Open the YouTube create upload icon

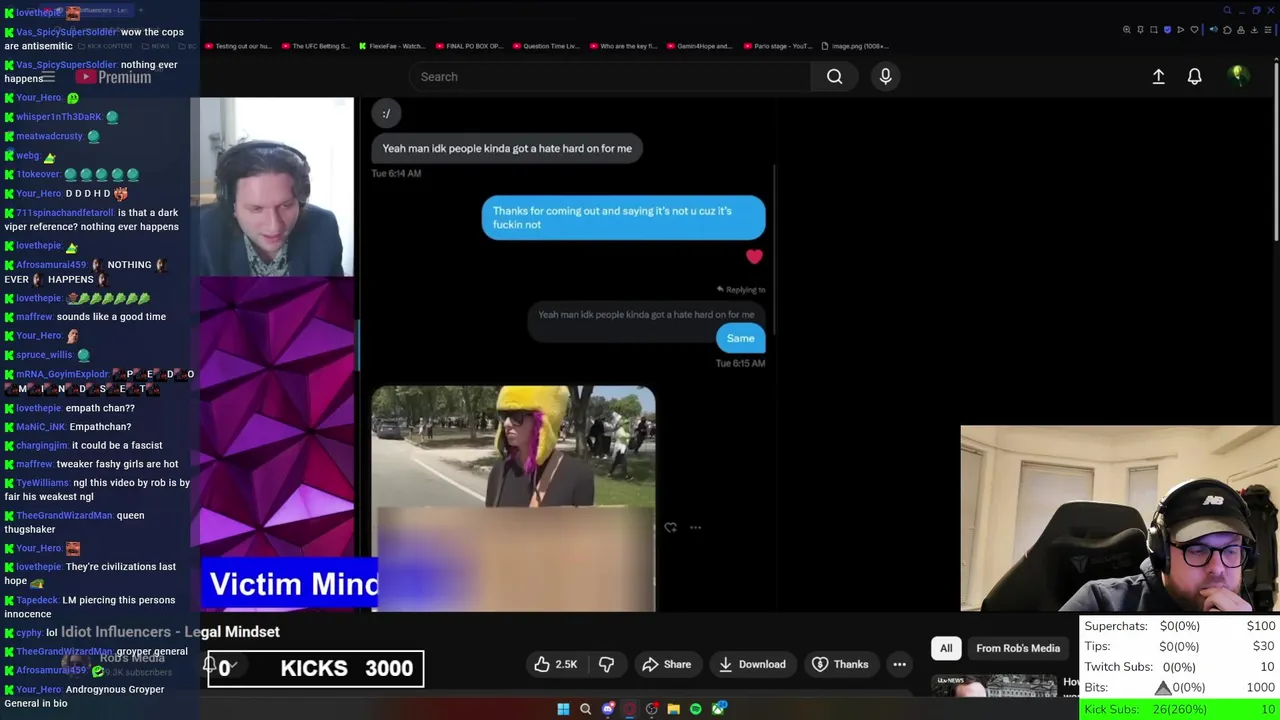click(1158, 76)
